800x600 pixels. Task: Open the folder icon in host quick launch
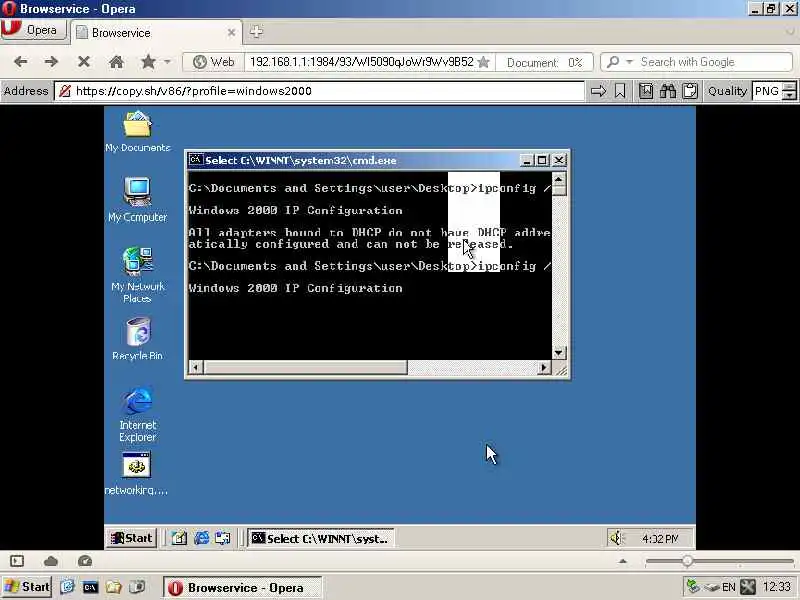(x=113, y=587)
